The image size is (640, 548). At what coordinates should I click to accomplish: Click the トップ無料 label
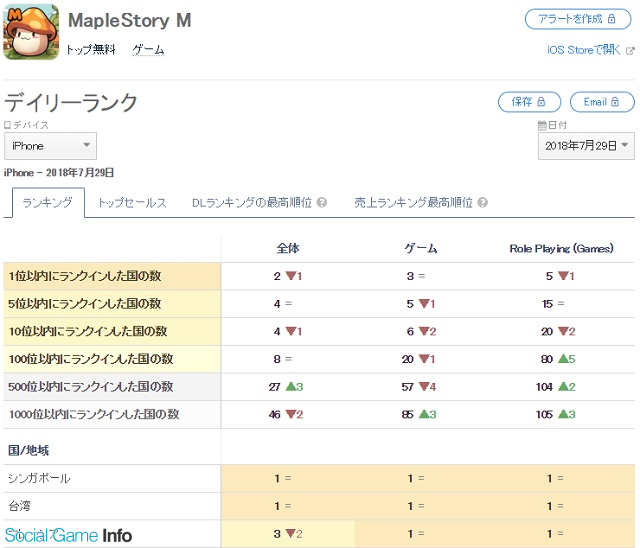[91, 50]
